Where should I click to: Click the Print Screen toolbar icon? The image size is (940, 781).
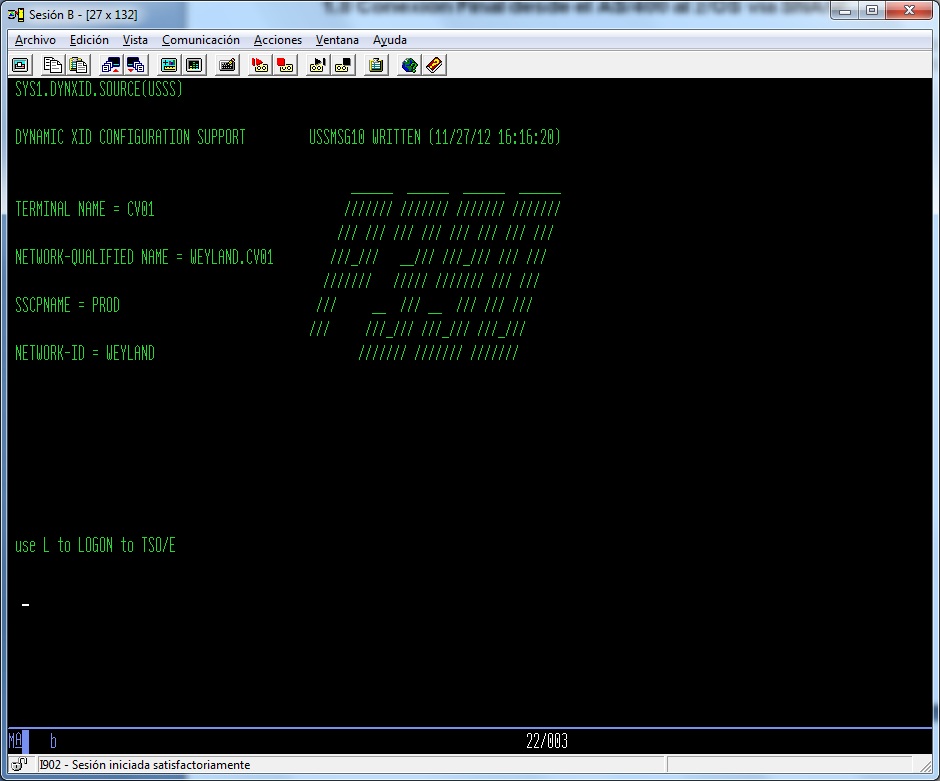click(20, 65)
